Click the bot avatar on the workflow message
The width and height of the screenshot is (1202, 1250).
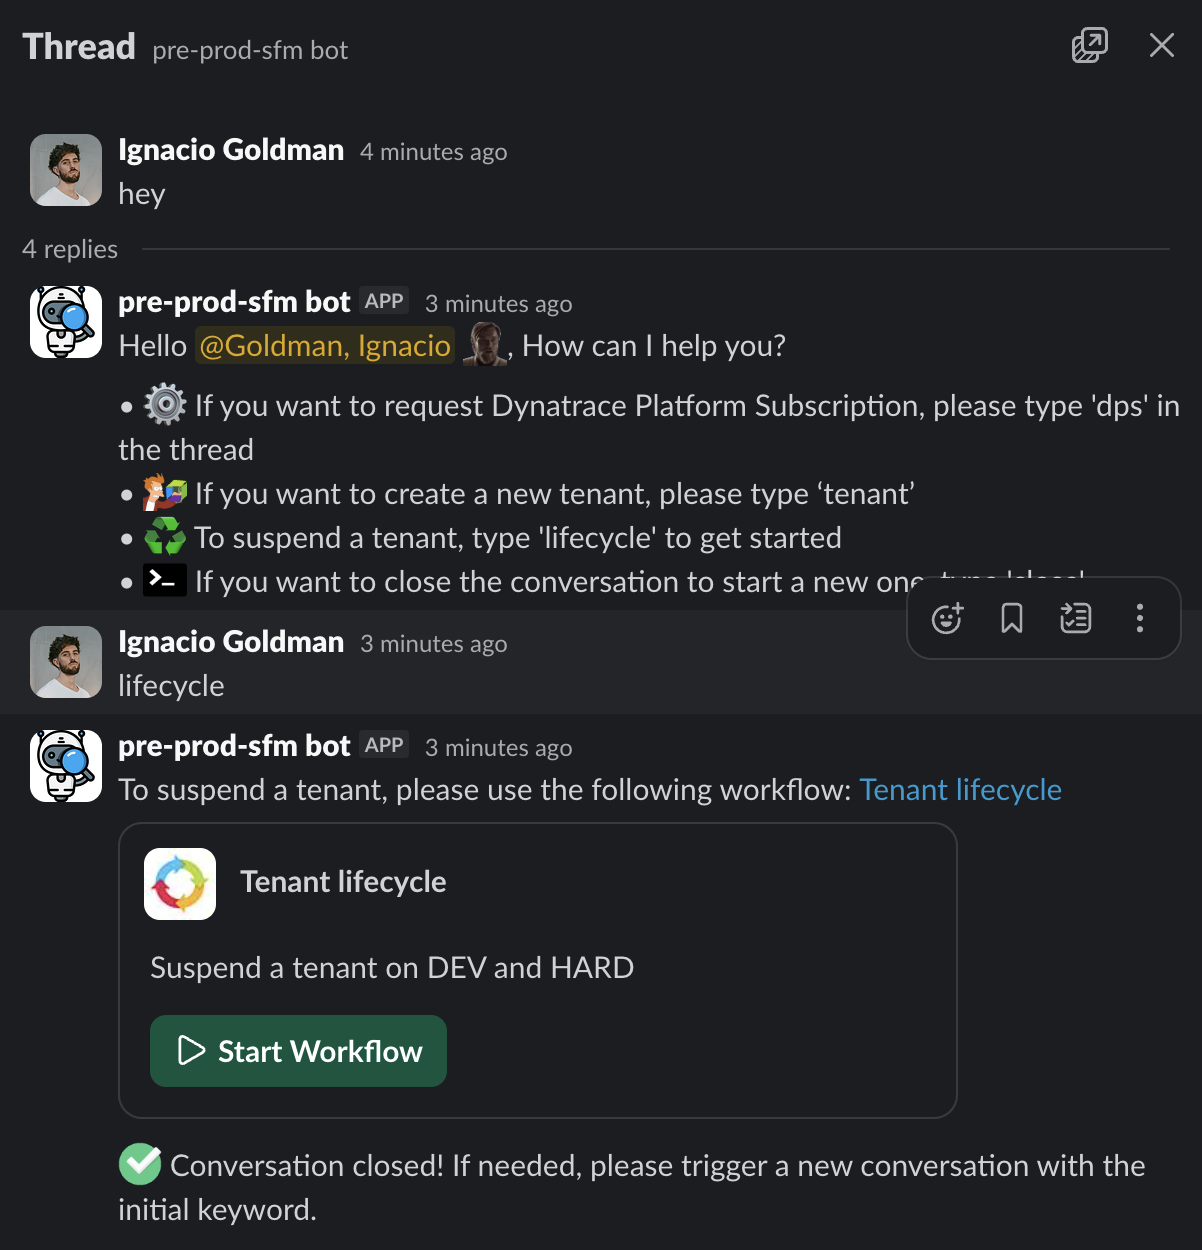tap(66, 766)
